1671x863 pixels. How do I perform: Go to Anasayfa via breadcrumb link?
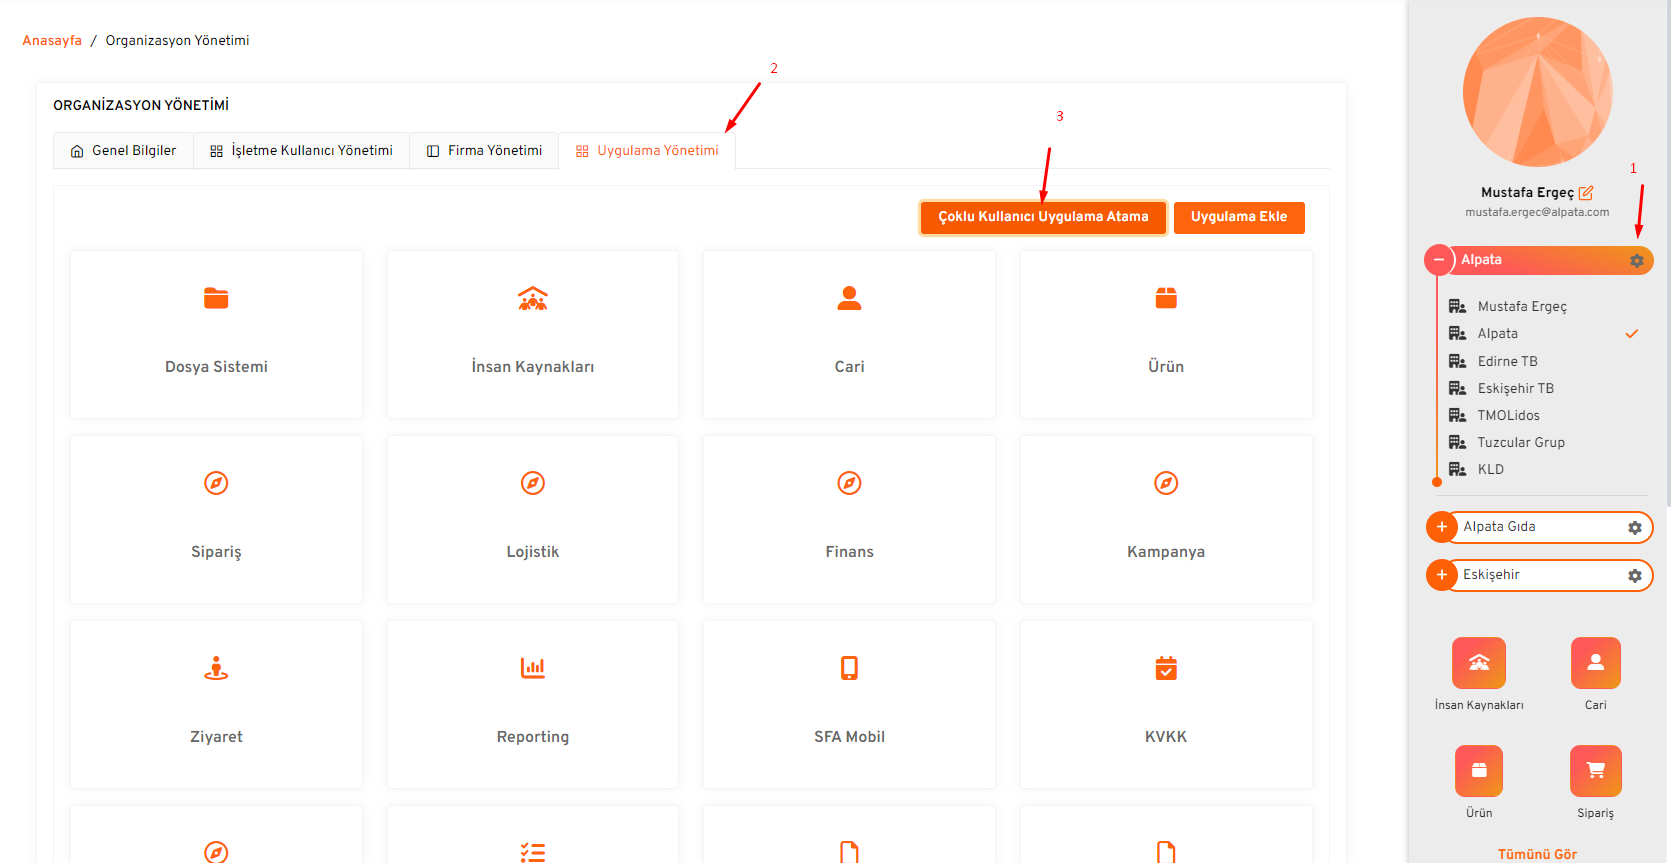(52, 41)
